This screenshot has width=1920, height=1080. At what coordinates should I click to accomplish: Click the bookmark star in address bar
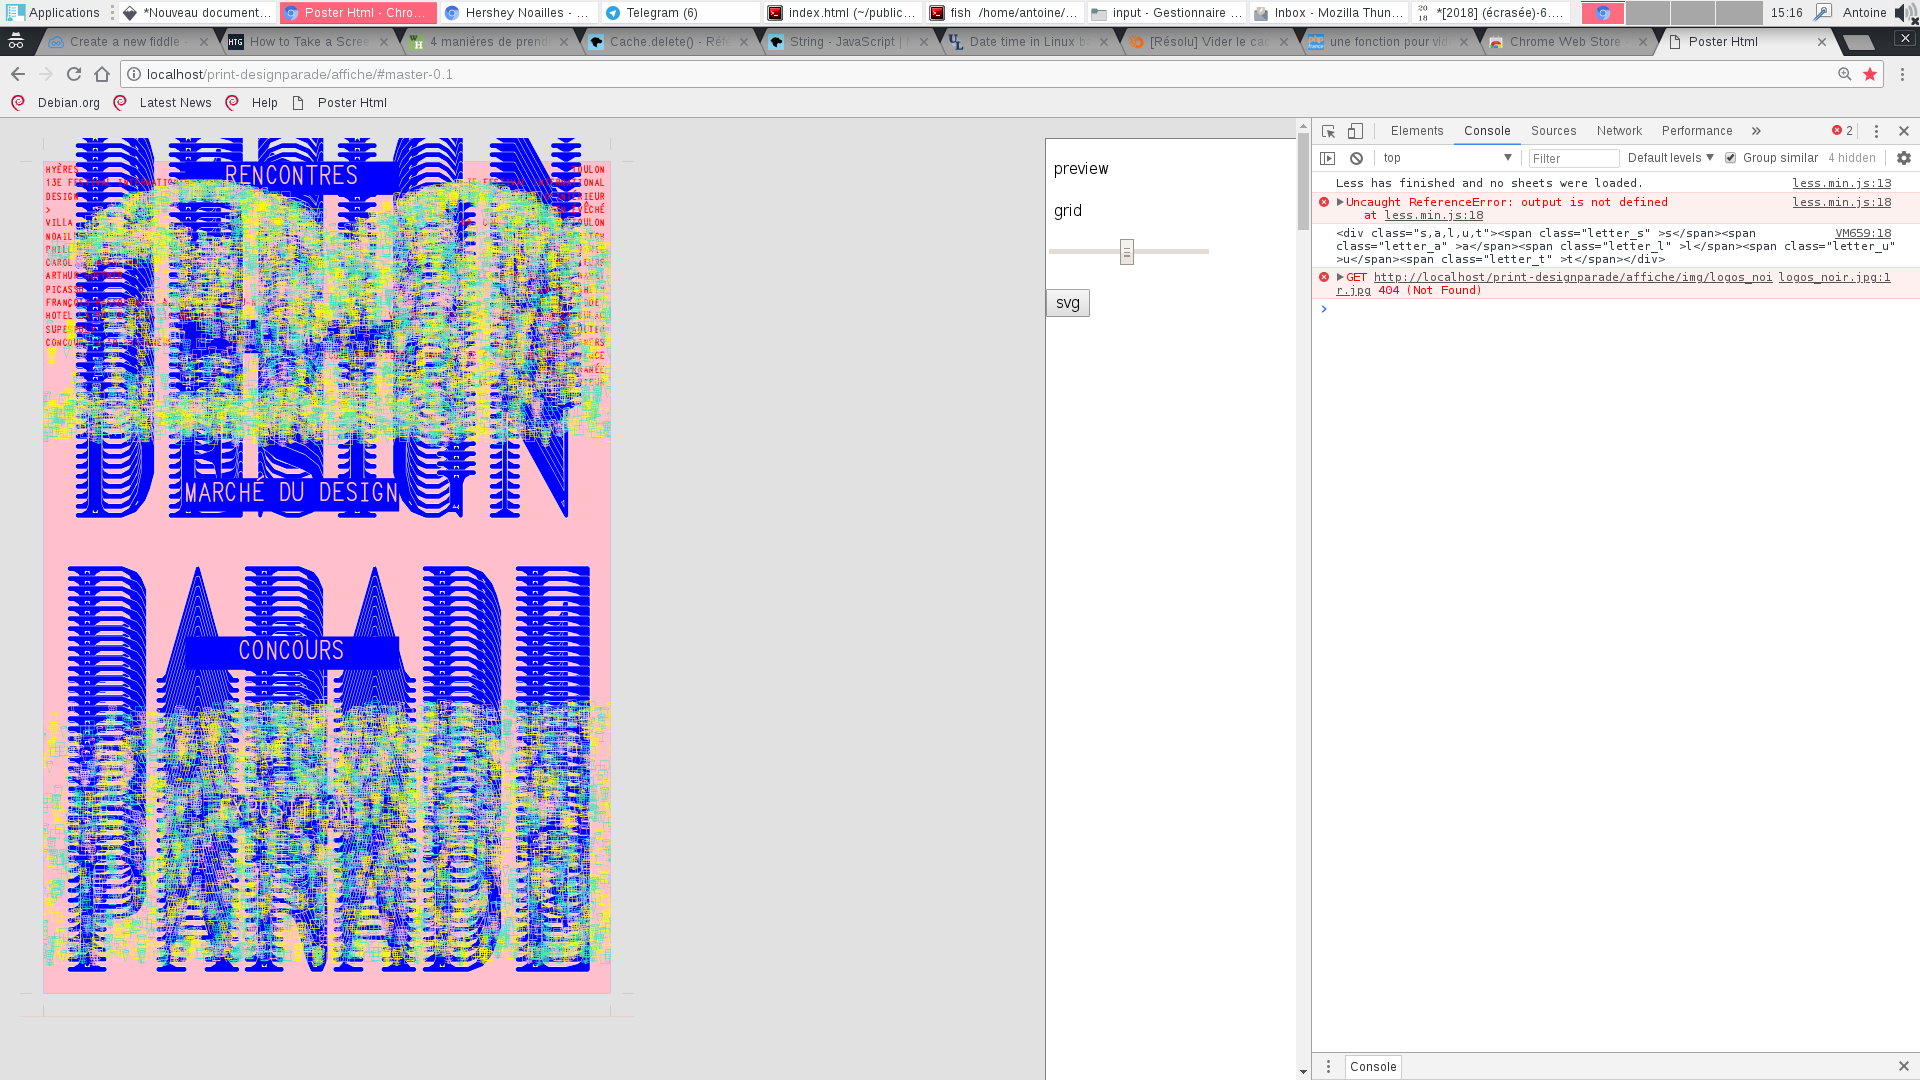pyautogui.click(x=1870, y=74)
